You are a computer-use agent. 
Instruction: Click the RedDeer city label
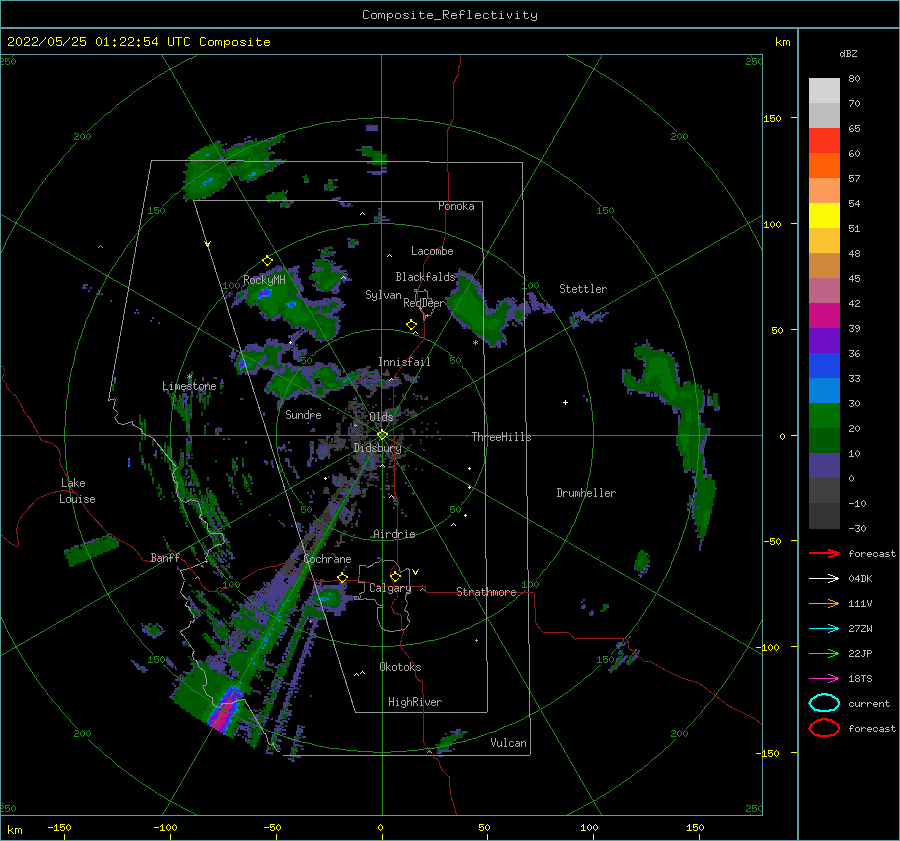(424, 303)
